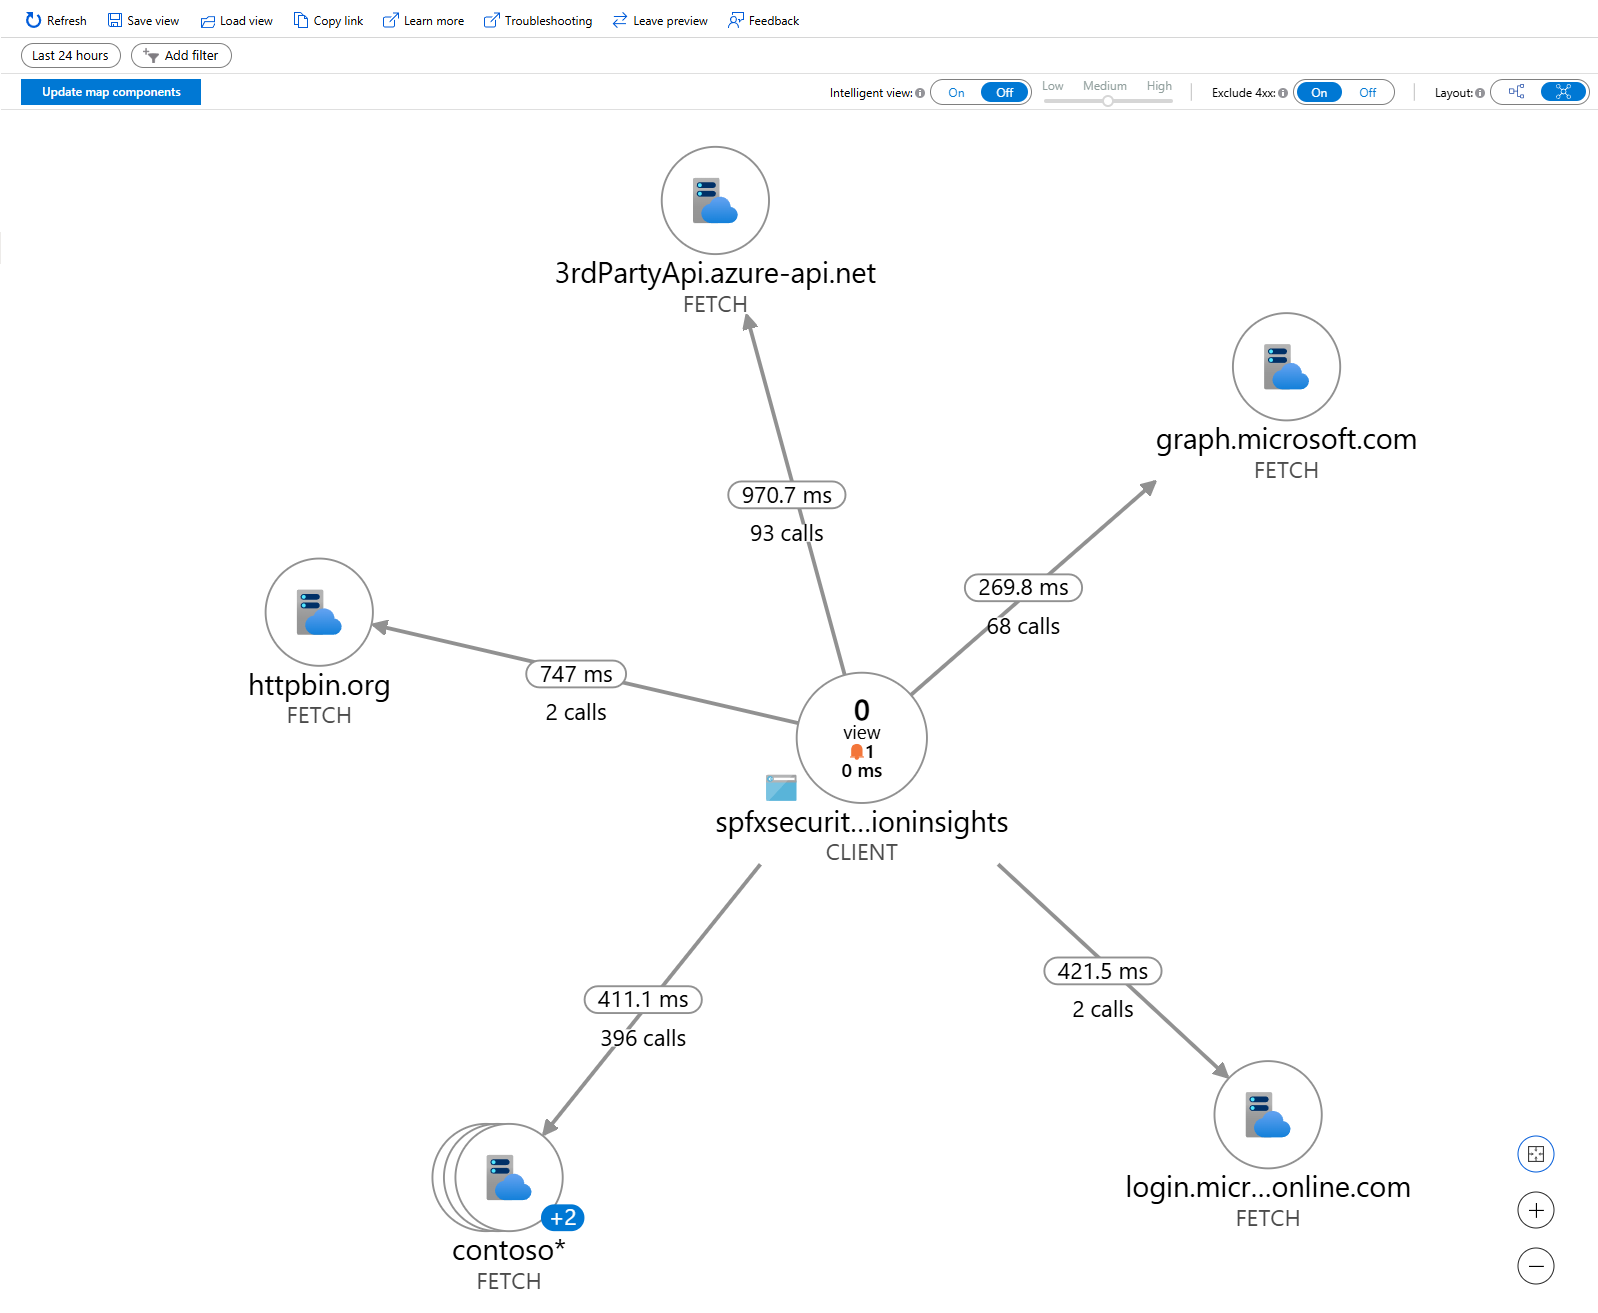Click the Refresh icon
This screenshot has width=1598, height=1313.
tap(33, 20)
